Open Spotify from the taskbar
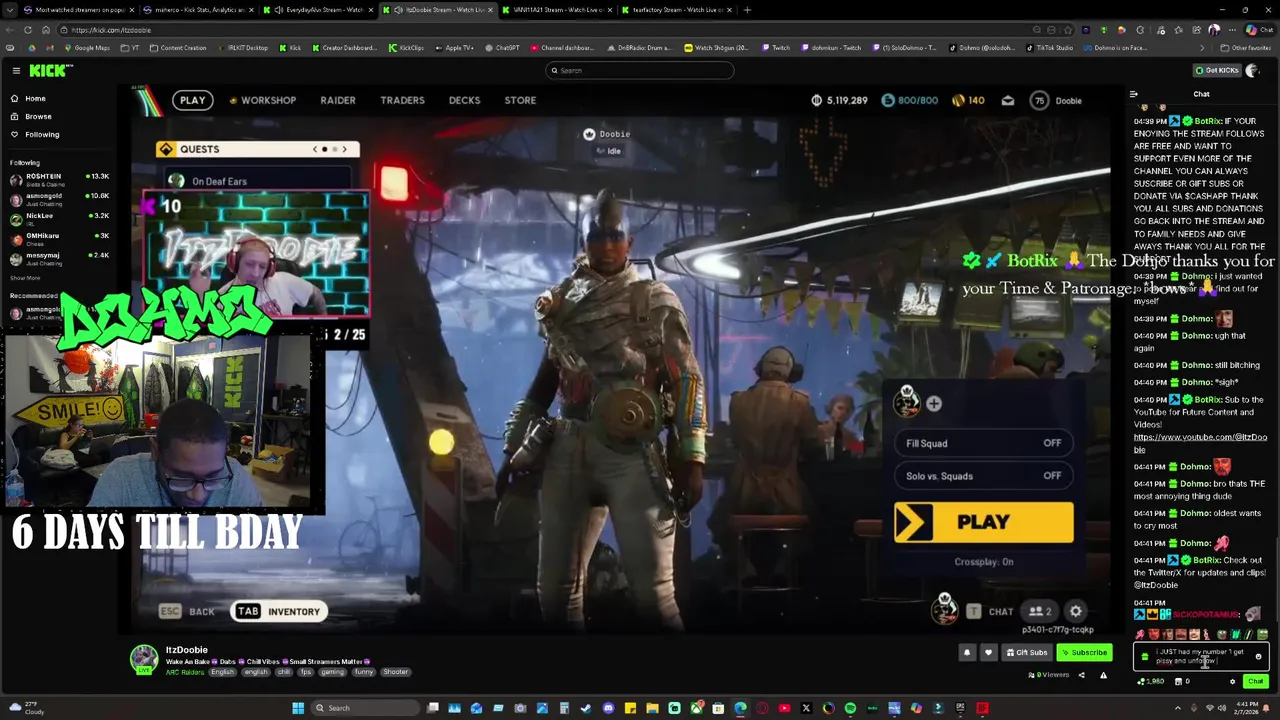Screen dimensions: 1280x720 (850, 708)
